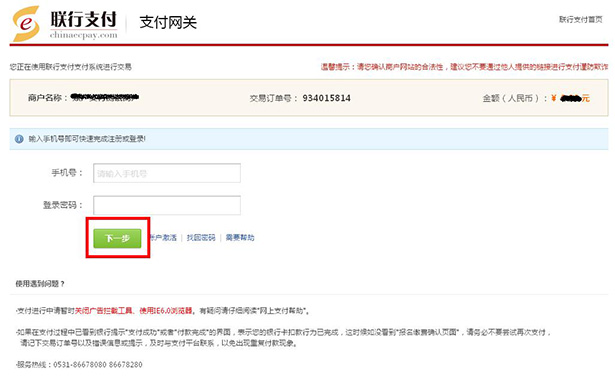615x384 pixels.
Task: Click the chinaecpay.com text under the logo
Action: tap(84, 35)
